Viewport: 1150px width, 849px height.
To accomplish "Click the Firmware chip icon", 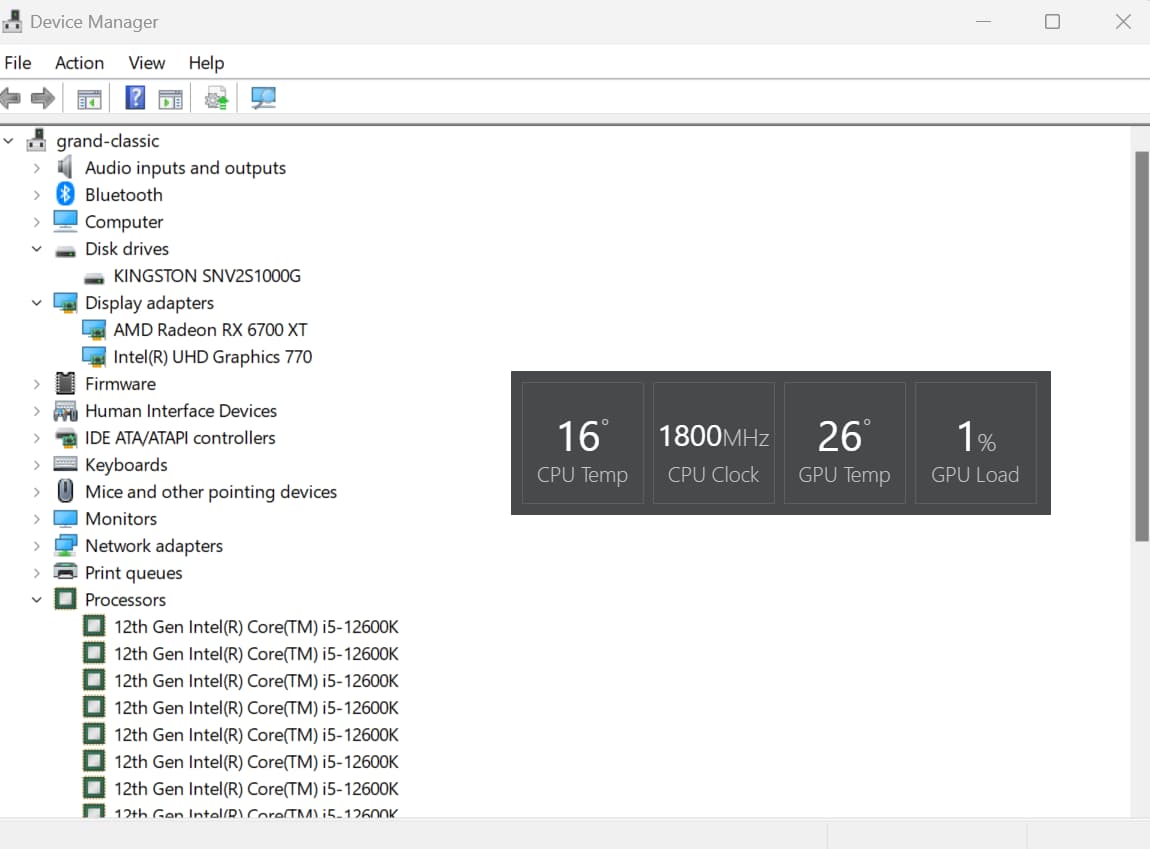I will coord(65,383).
